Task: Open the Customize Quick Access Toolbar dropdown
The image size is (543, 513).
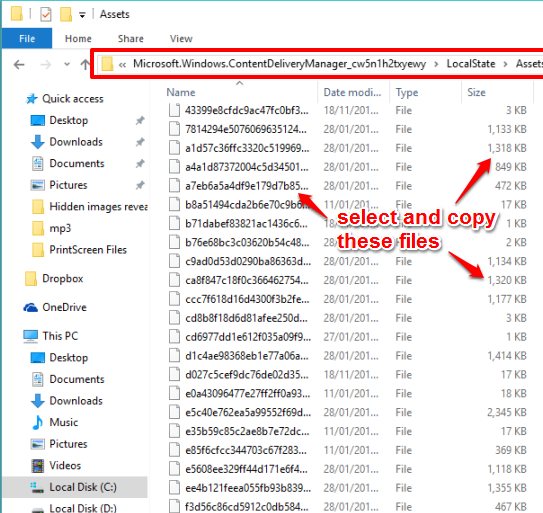Action: [82, 15]
